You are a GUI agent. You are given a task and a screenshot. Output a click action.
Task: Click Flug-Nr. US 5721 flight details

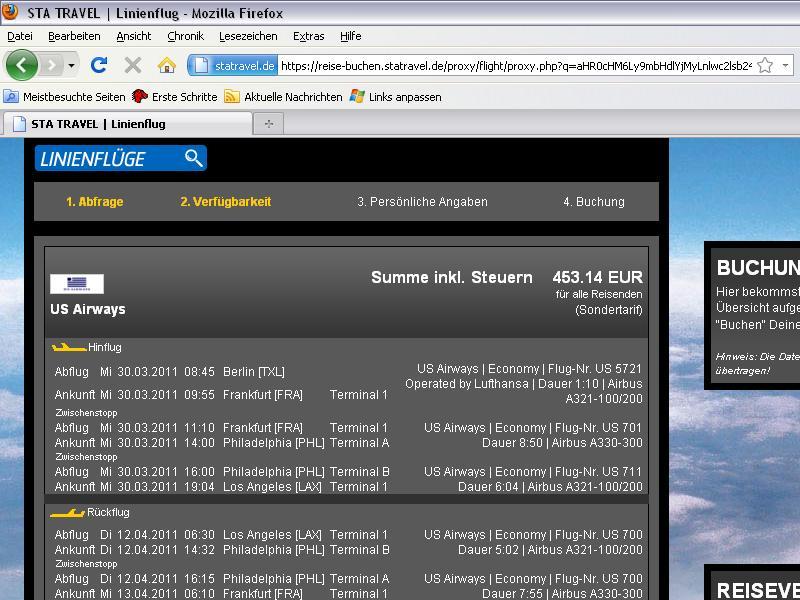[x=529, y=369]
